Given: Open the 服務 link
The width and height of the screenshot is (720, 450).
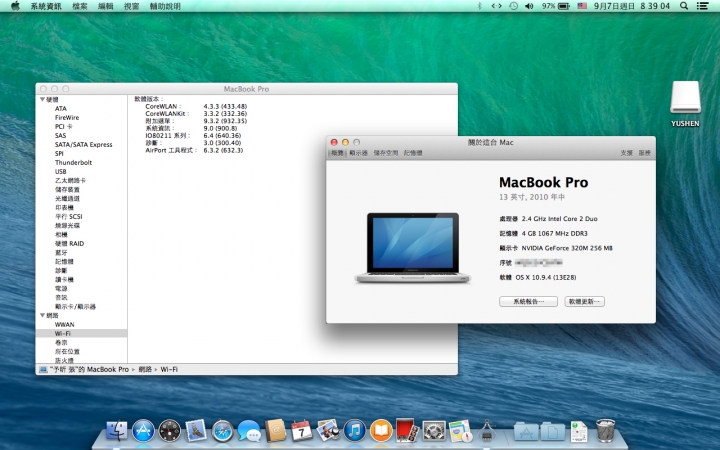Looking at the screenshot, I should [644, 153].
